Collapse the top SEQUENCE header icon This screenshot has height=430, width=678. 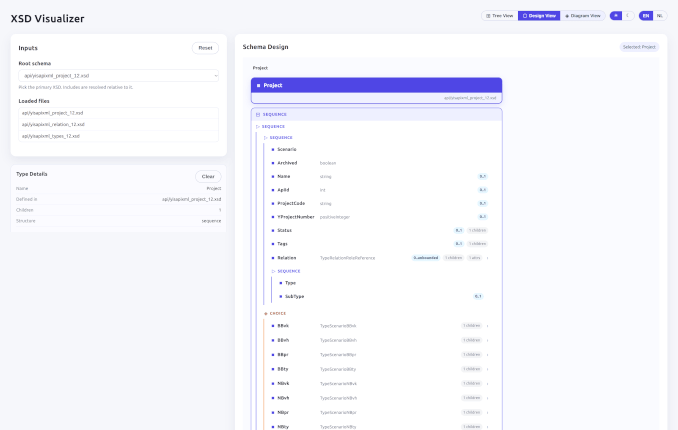pyautogui.click(x=258, y=115)
